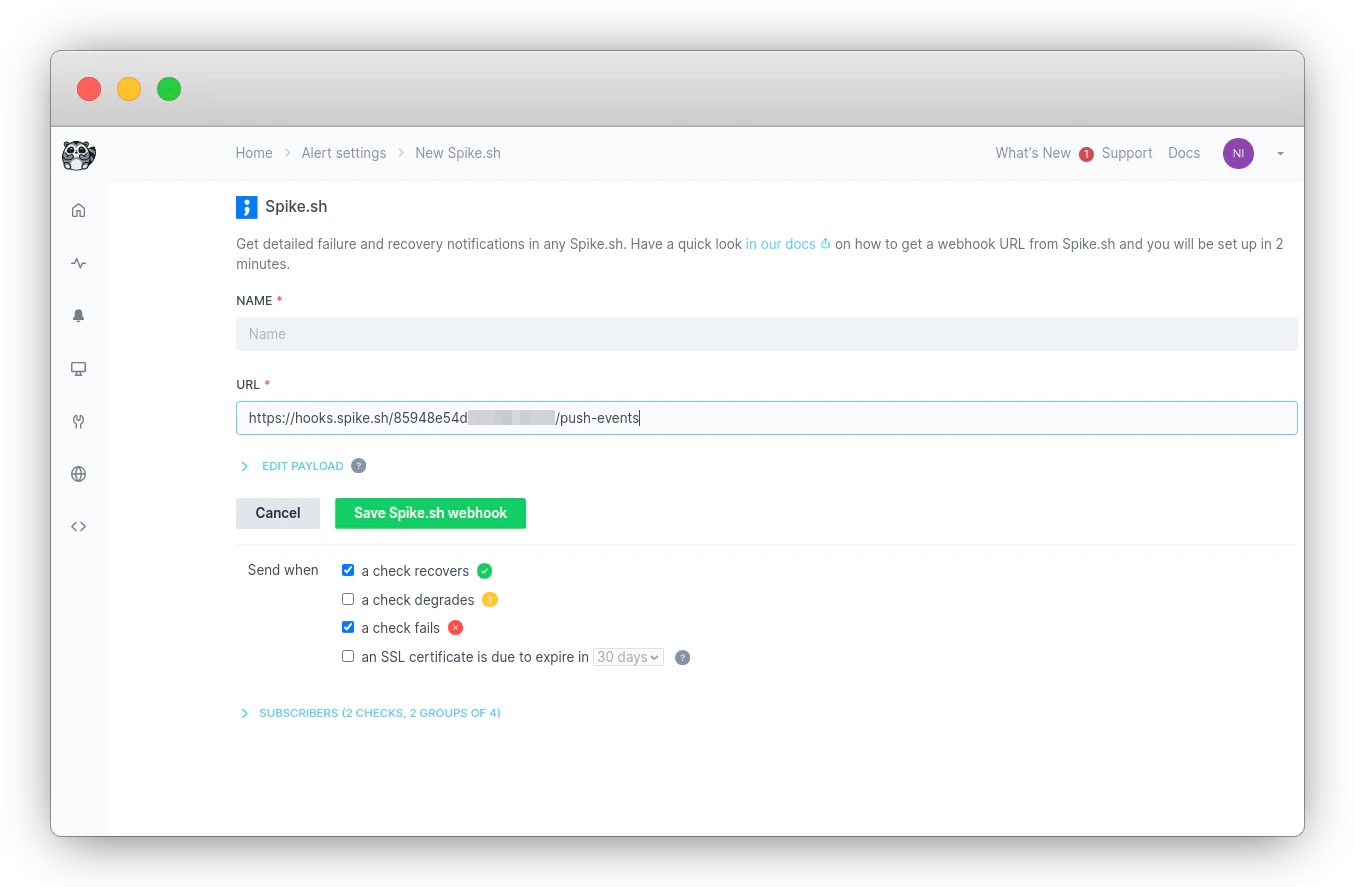Open the monitor display icon in sidebar
The image size is (1355, 887).
tap(79, 369)
